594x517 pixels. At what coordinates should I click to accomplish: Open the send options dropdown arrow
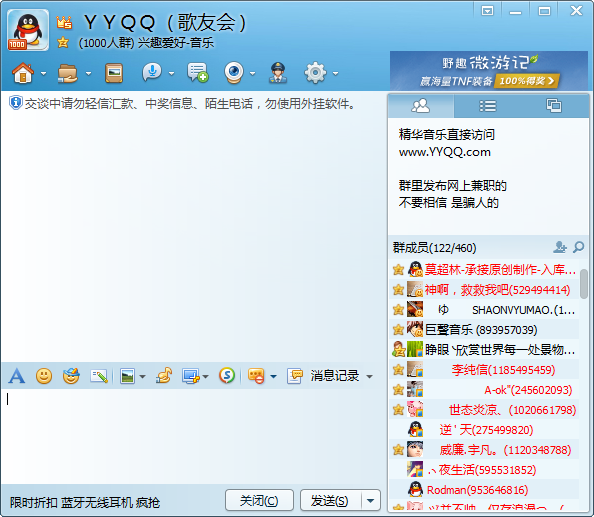pos(371,501)
